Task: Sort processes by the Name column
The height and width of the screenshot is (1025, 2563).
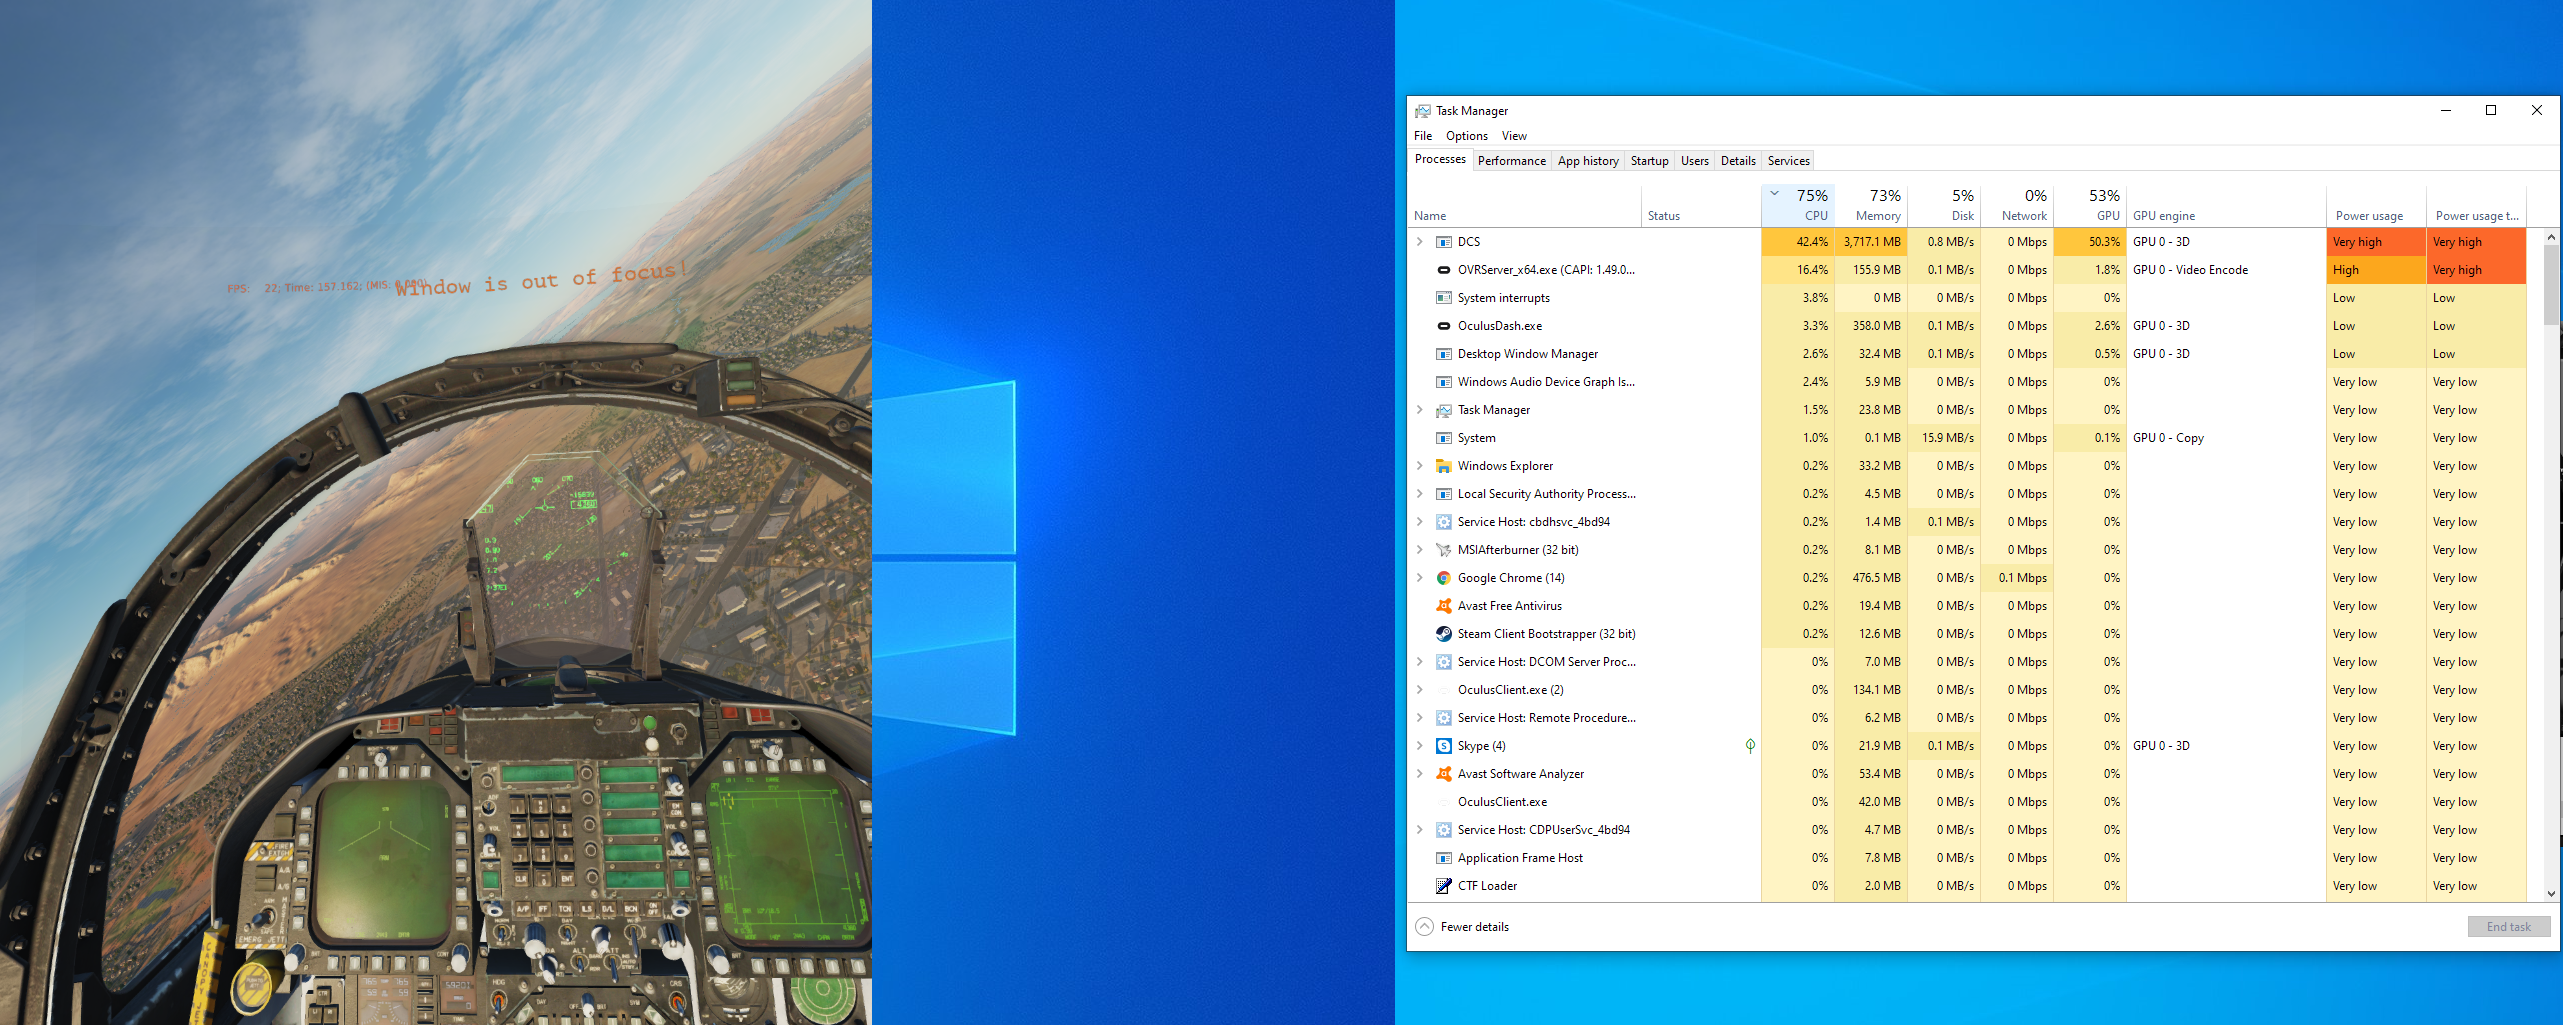Action: 1524,206
